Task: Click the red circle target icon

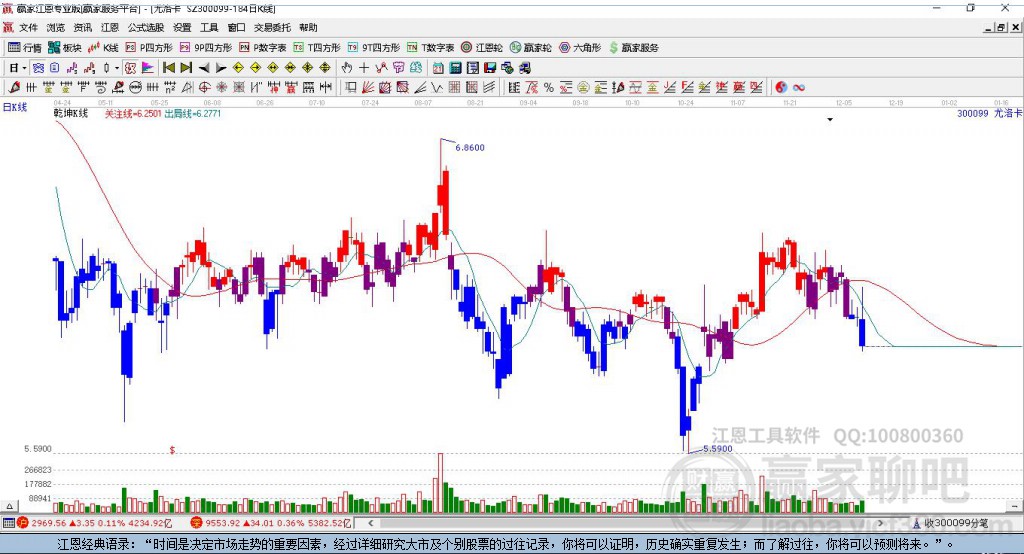Action: [204, 88]
